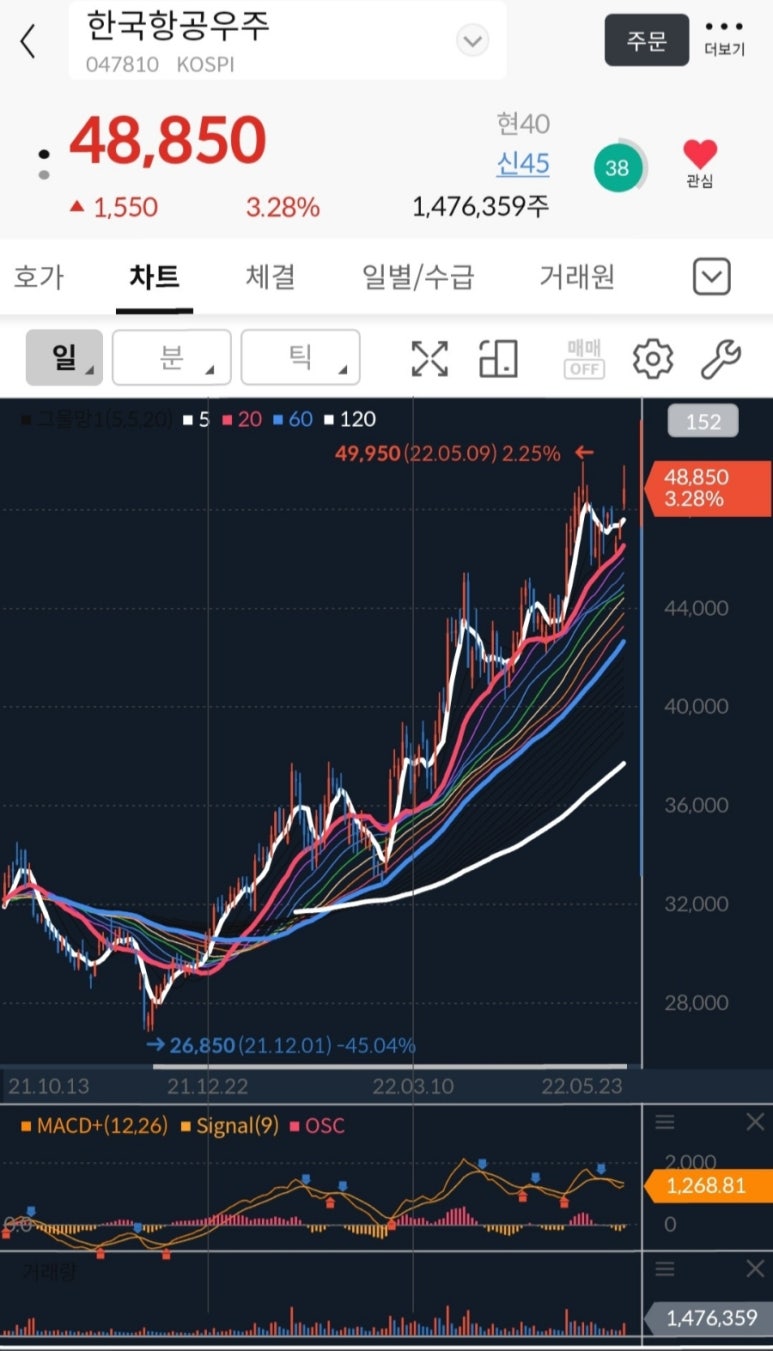The width and height of the screenshot is (773, 1351).
Task: Open the 틱 tick period dropdown
Action: tap(300, 357)
